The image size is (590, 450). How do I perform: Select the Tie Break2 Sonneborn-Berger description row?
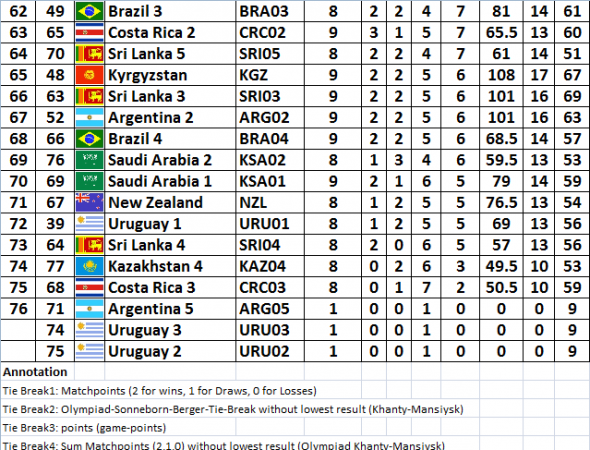click(x=233, y=409)
